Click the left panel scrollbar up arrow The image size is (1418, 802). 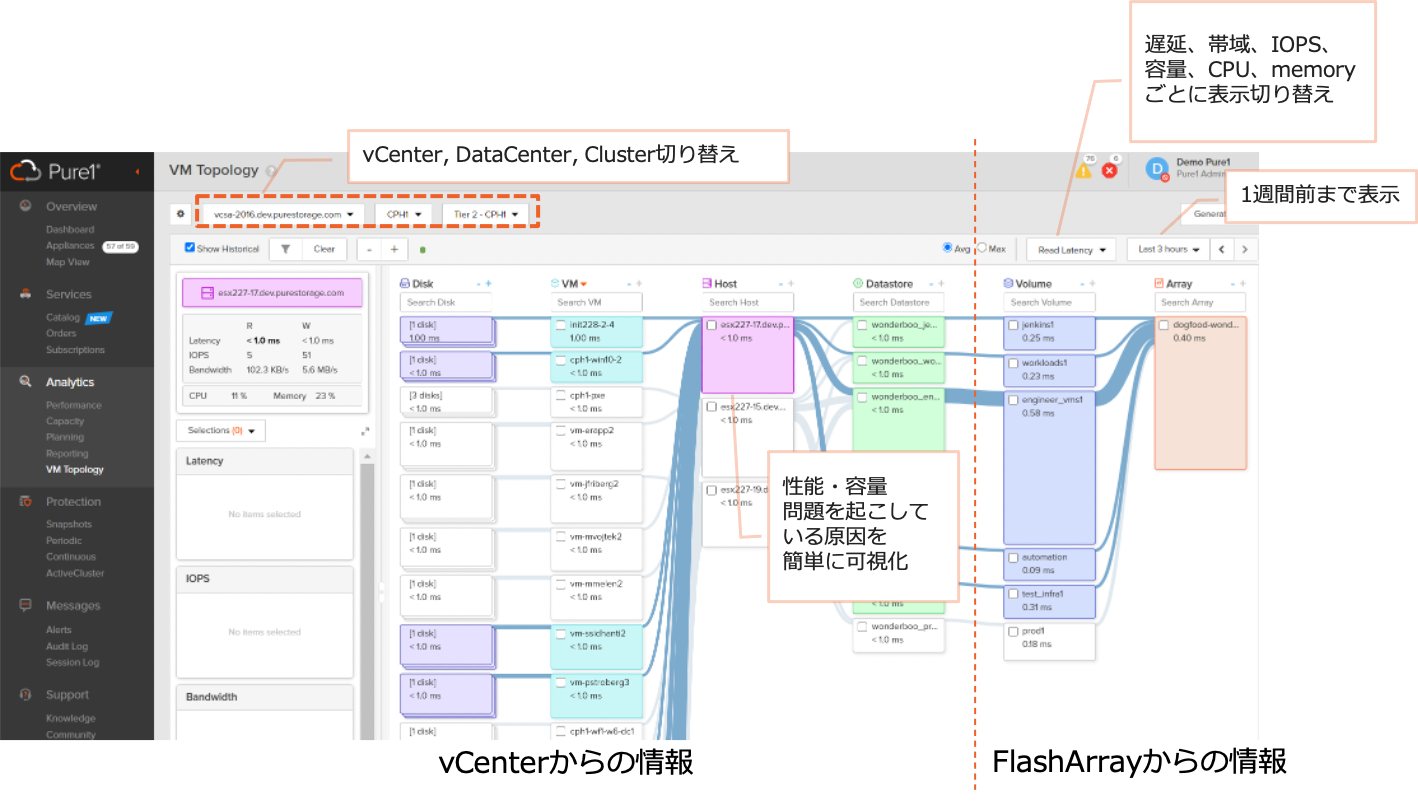[x=367, y=456]
